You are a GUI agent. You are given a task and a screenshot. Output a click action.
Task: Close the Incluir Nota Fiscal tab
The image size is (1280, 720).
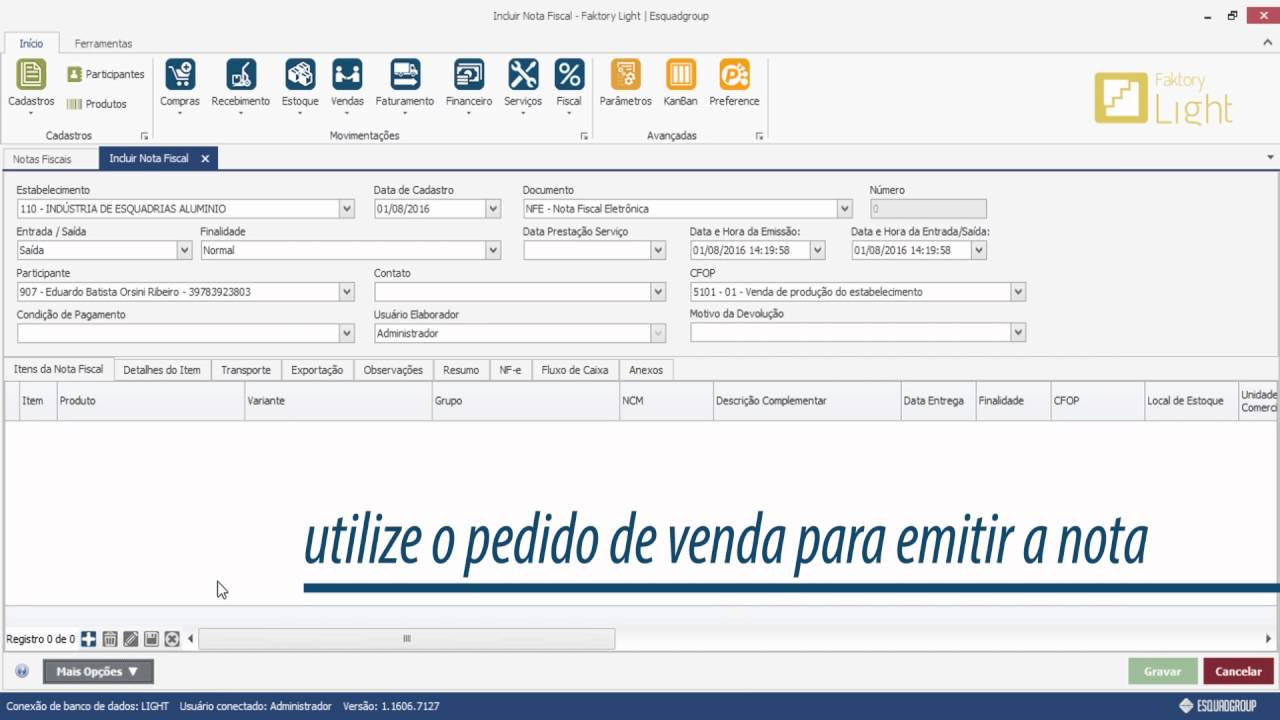click(205, 159)
